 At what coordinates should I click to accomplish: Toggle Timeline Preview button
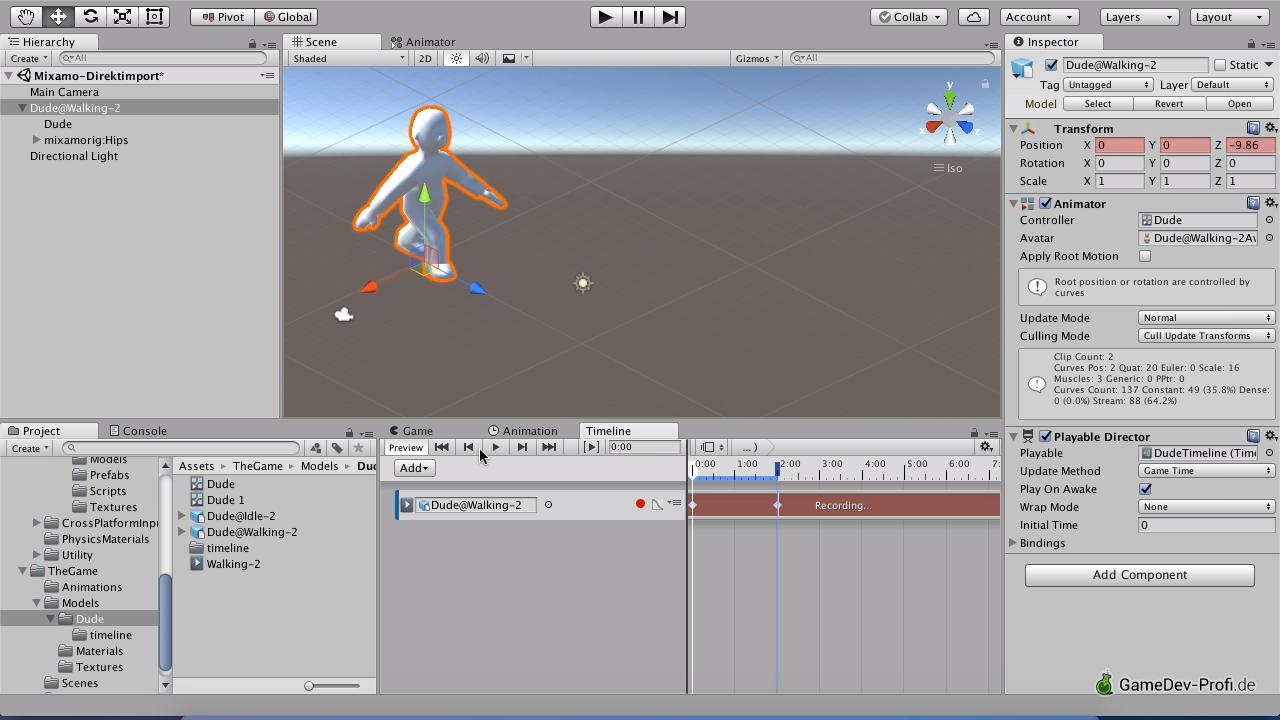[x=405, y=447]
